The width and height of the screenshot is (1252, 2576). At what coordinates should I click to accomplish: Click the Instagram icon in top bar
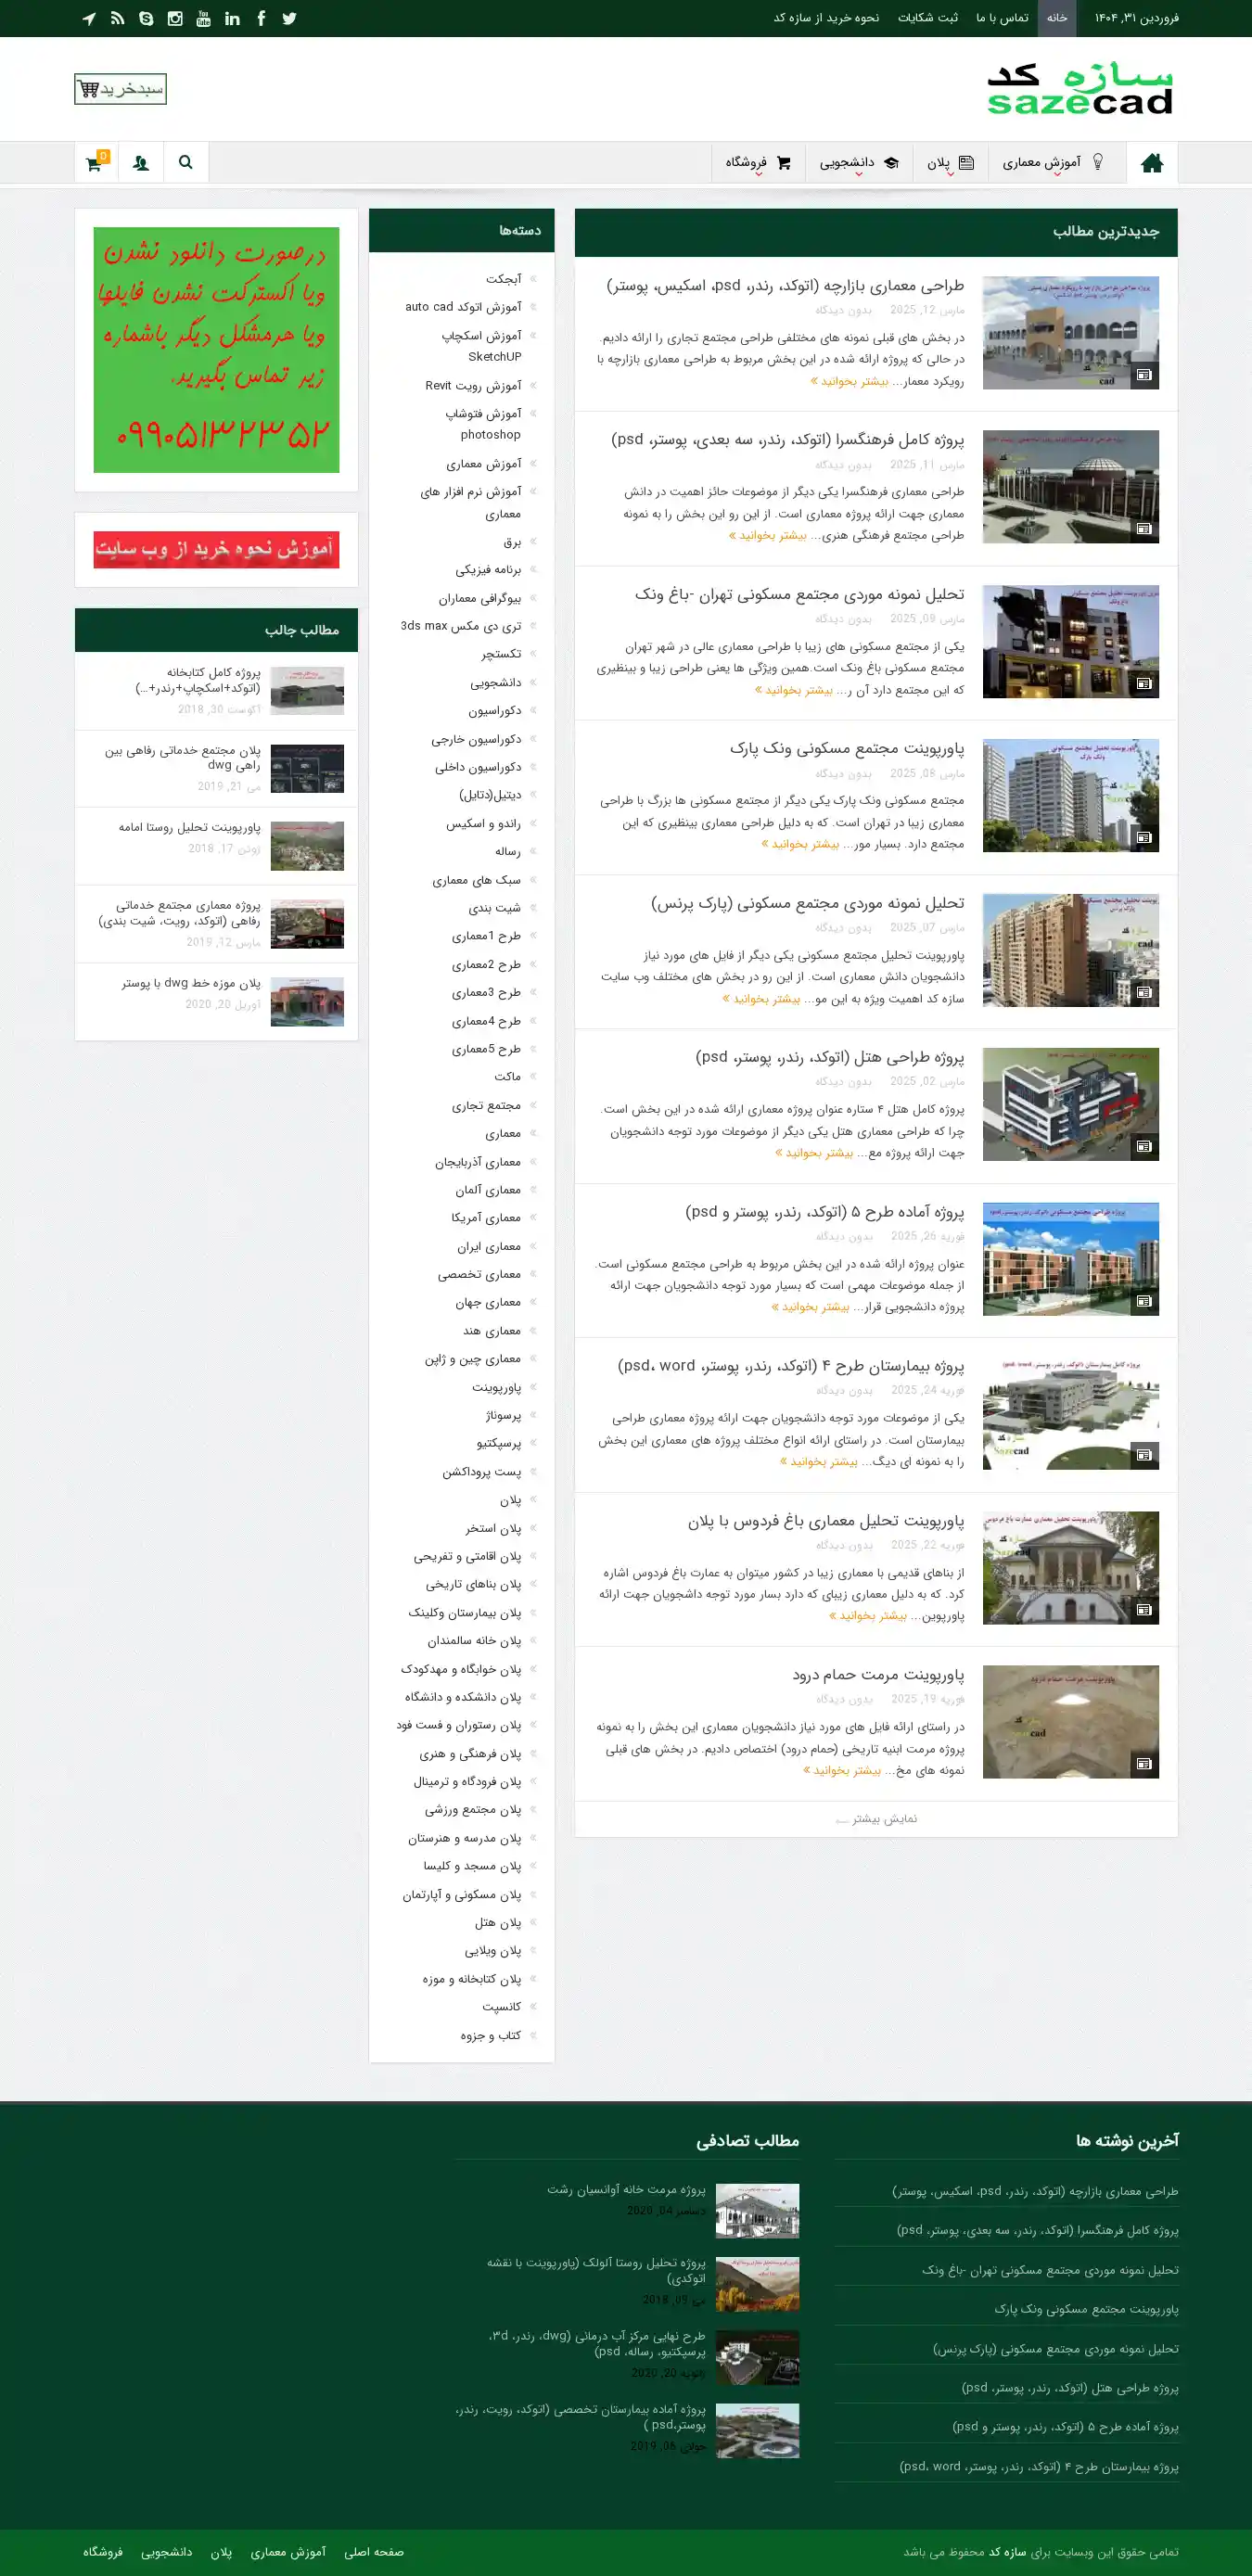175,18
